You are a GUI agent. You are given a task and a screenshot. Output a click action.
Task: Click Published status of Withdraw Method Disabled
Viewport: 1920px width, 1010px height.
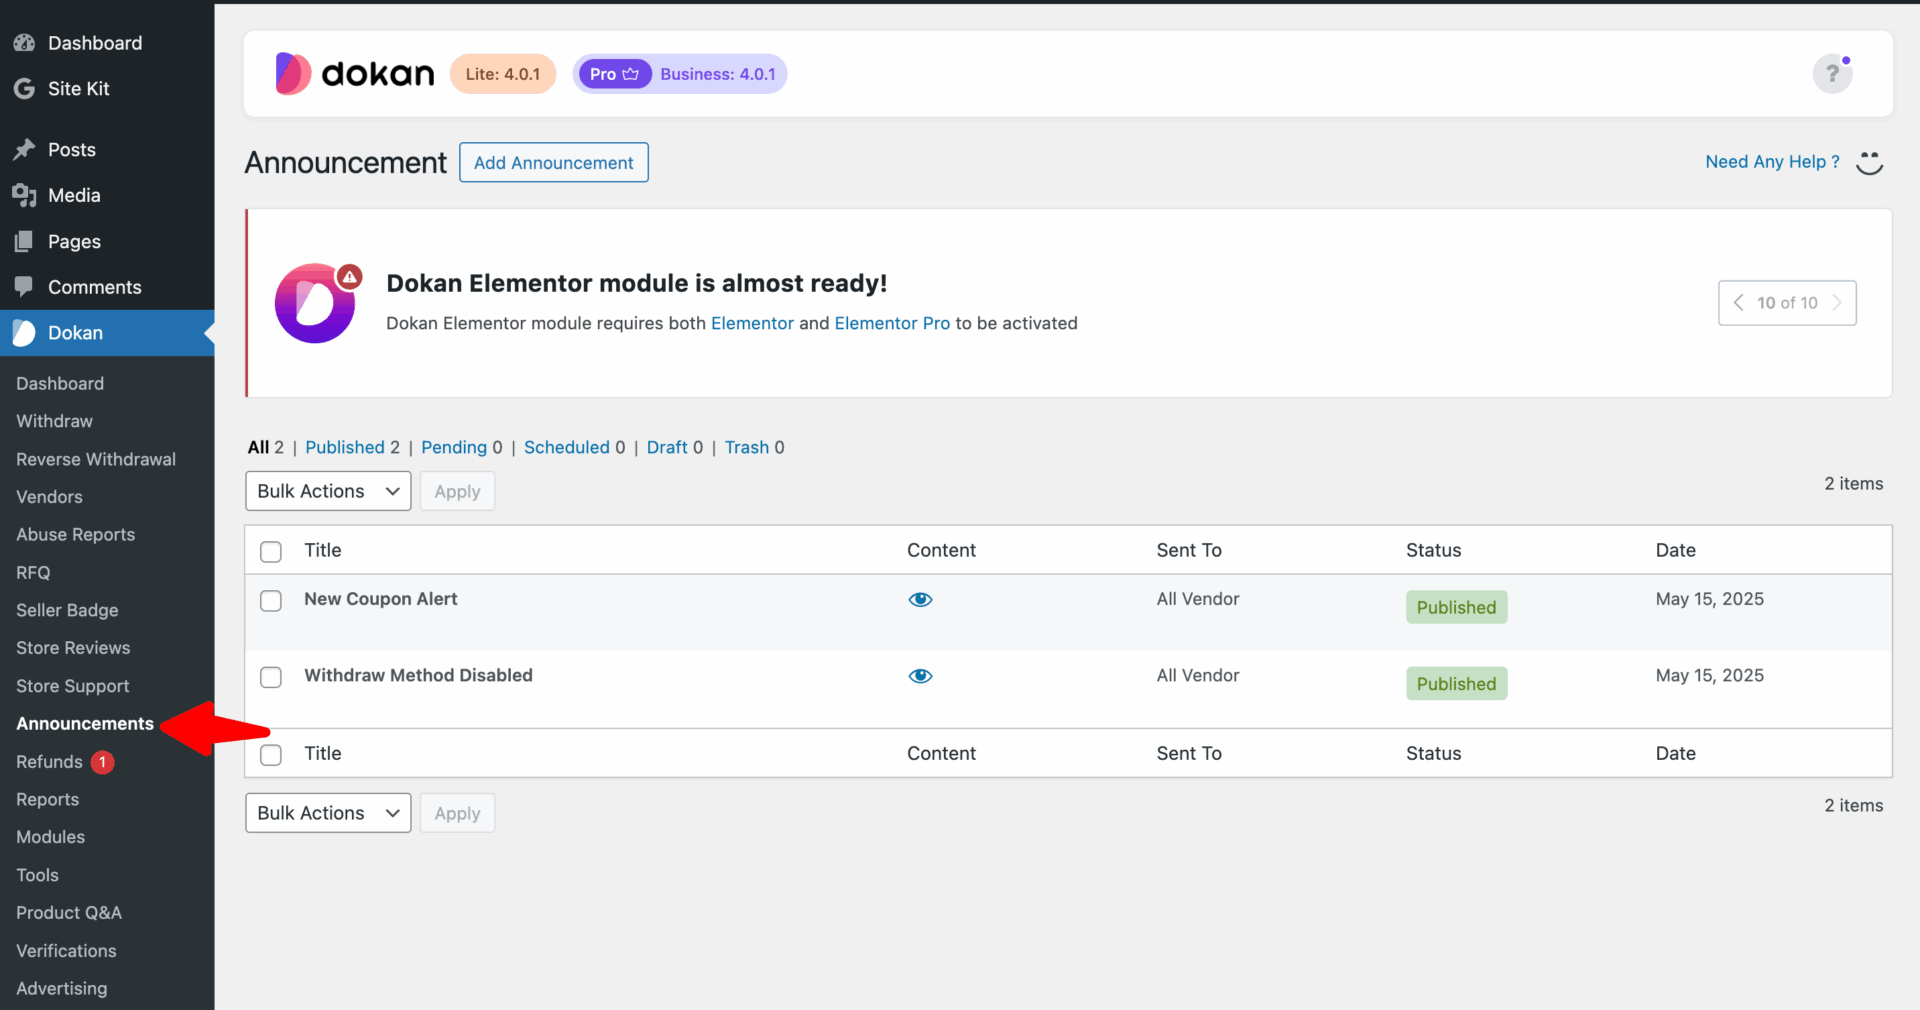1456,684
